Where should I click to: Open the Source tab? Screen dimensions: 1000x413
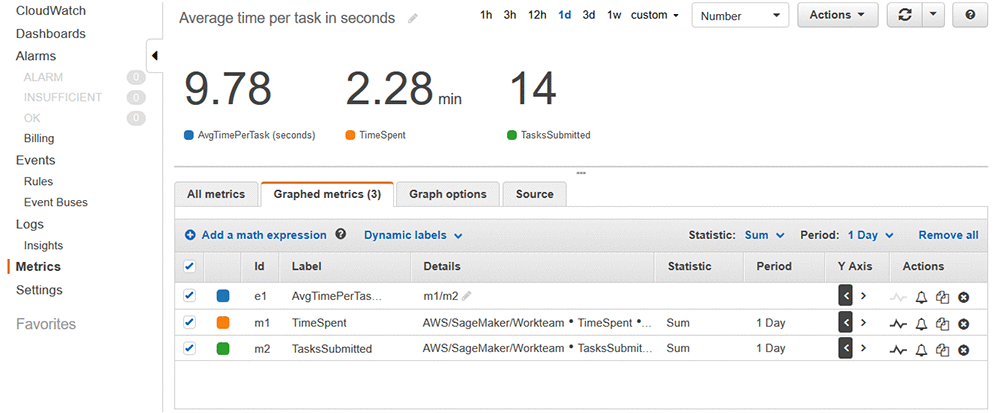(534, 194)
